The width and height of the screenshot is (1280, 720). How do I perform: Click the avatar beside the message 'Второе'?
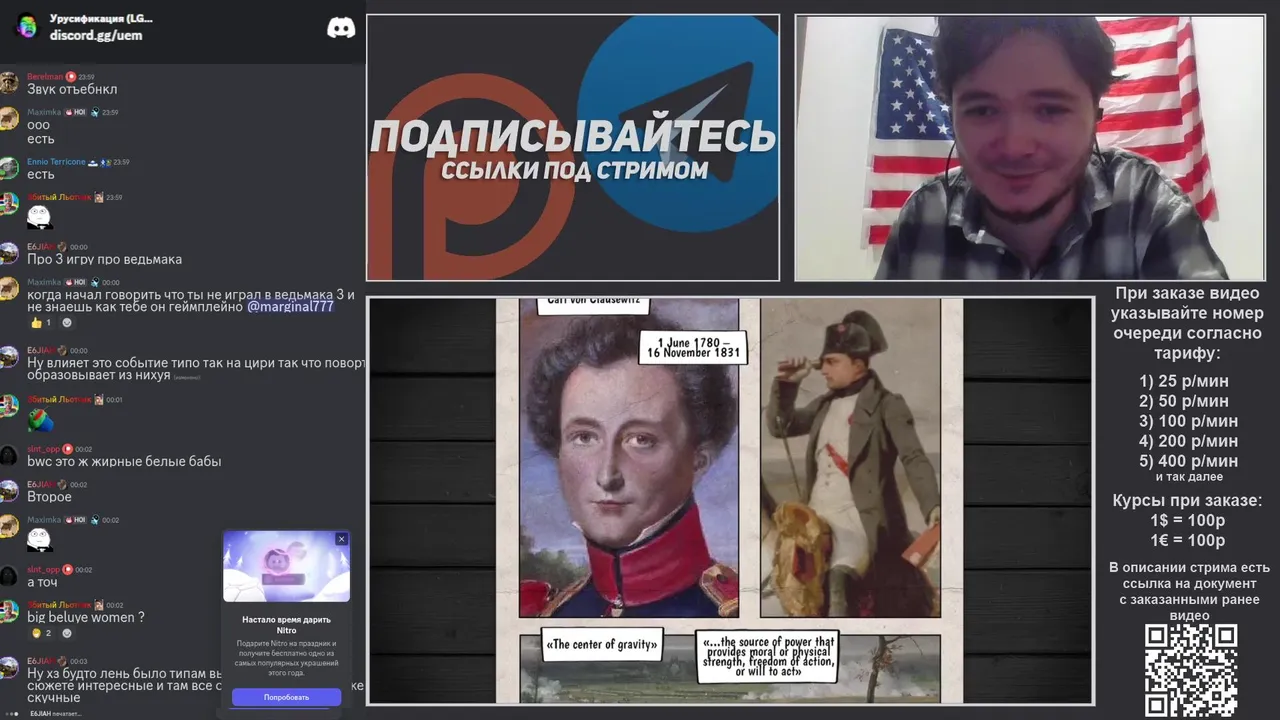pos(9,491)
